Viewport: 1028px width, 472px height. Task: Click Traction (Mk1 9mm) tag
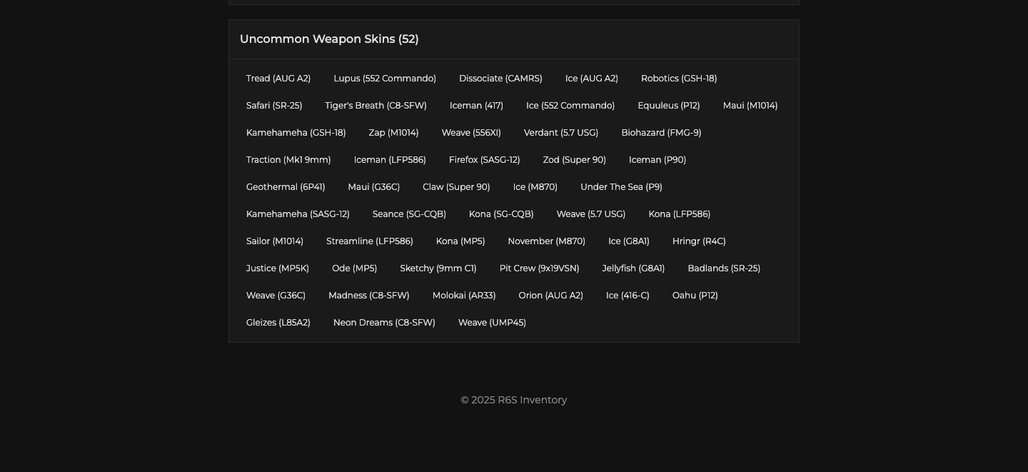[288, 160]
